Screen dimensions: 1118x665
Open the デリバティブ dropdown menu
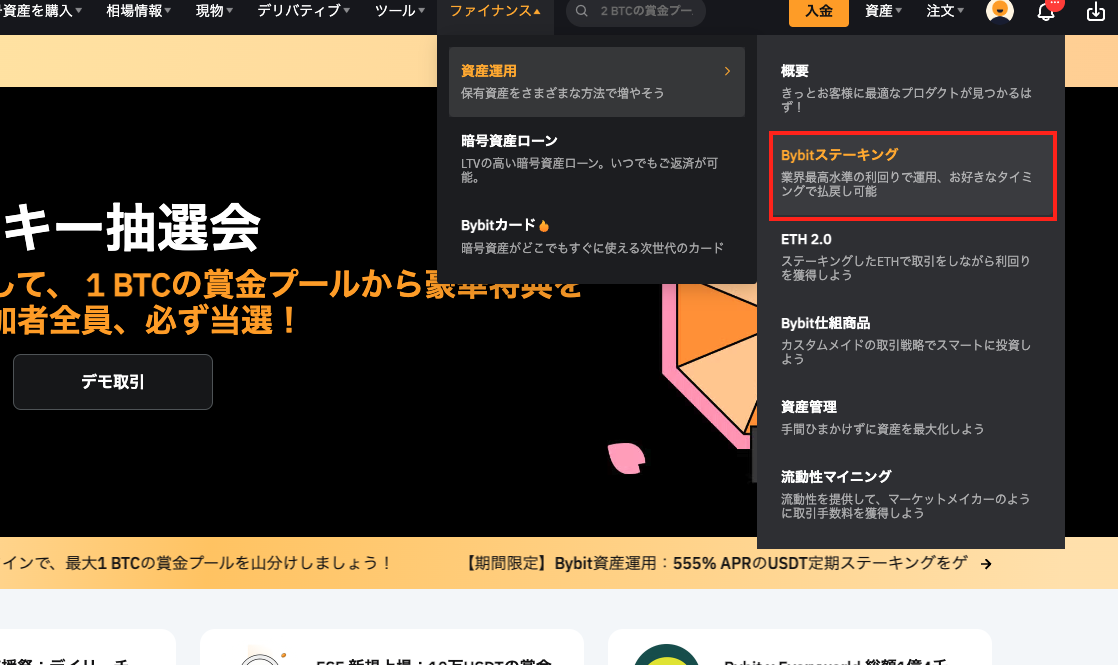point(304,11)
